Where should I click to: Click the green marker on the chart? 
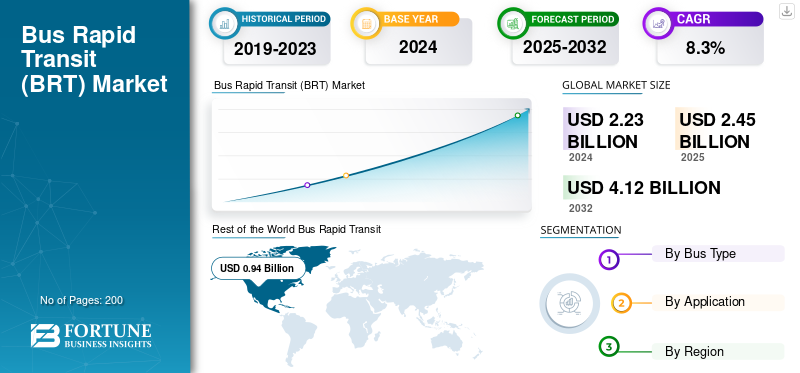(x=517, y=115)
